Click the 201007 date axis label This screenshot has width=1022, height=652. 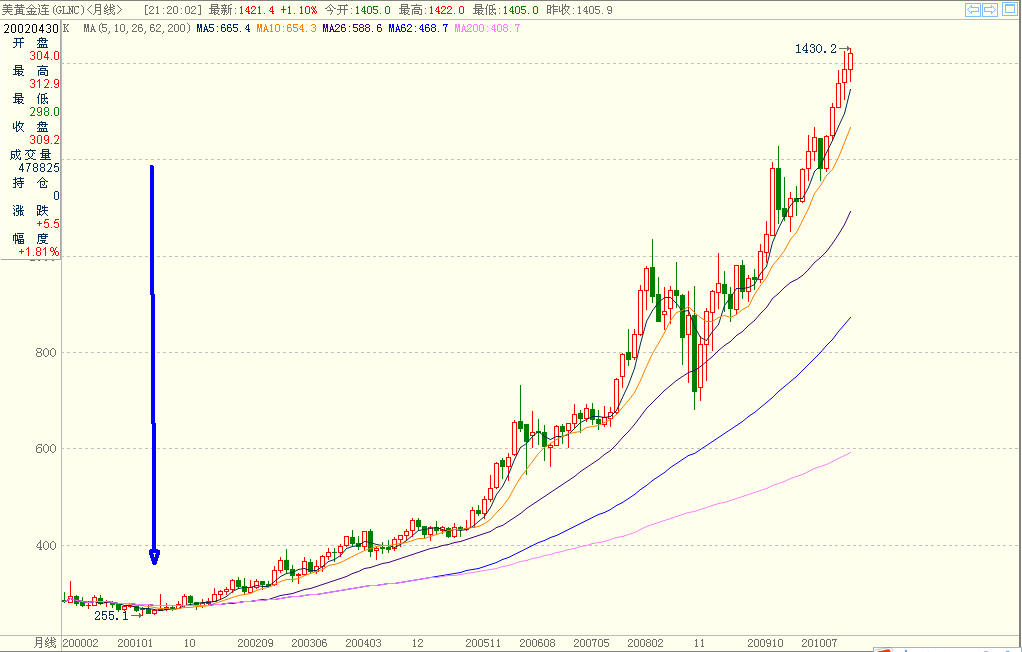click(x=819, y=644)
